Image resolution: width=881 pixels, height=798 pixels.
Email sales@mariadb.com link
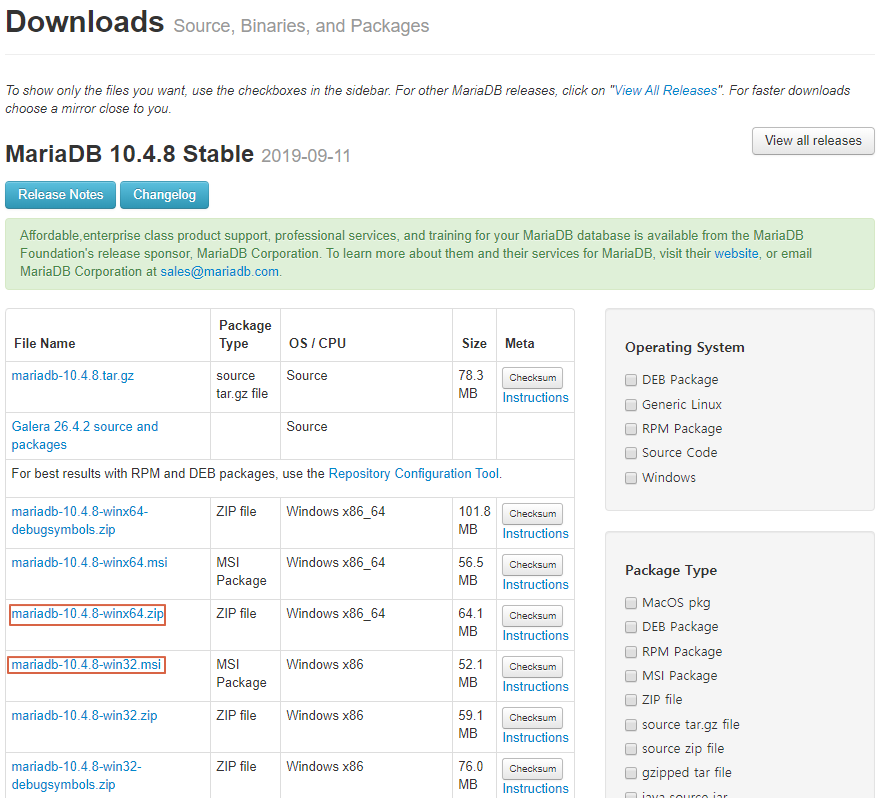(220, 271)
